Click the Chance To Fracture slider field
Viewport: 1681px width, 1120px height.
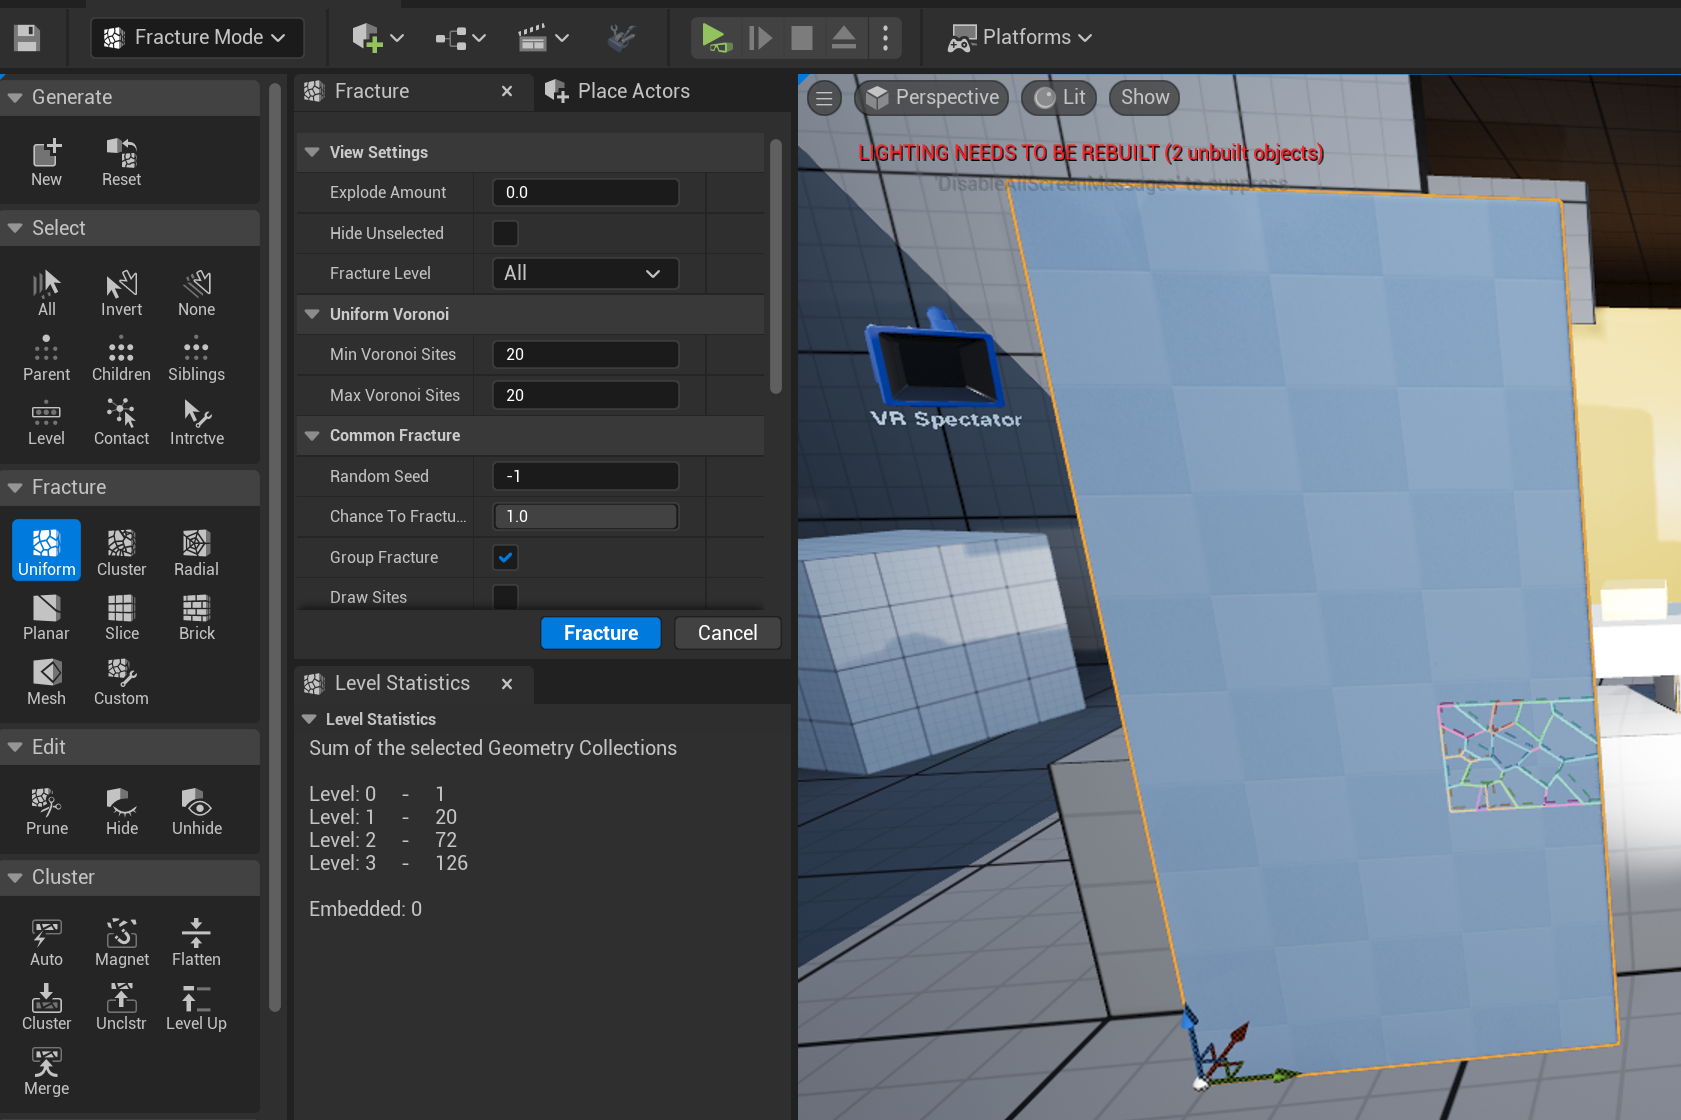coord(585,516)
